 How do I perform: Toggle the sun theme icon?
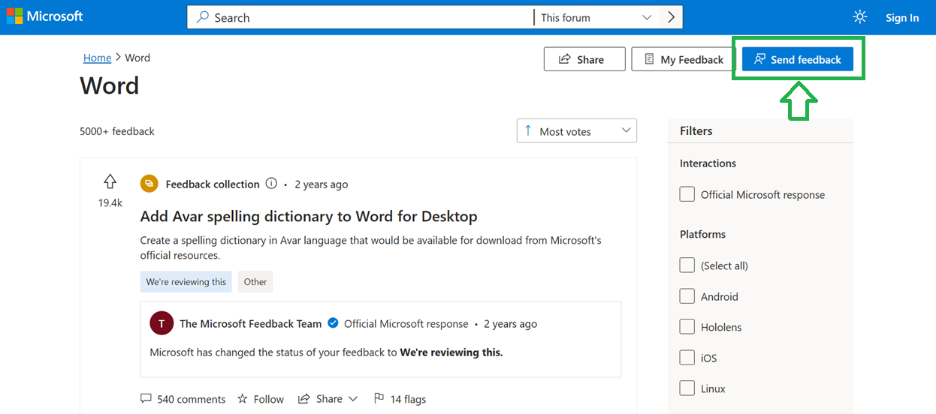point(860,17)
